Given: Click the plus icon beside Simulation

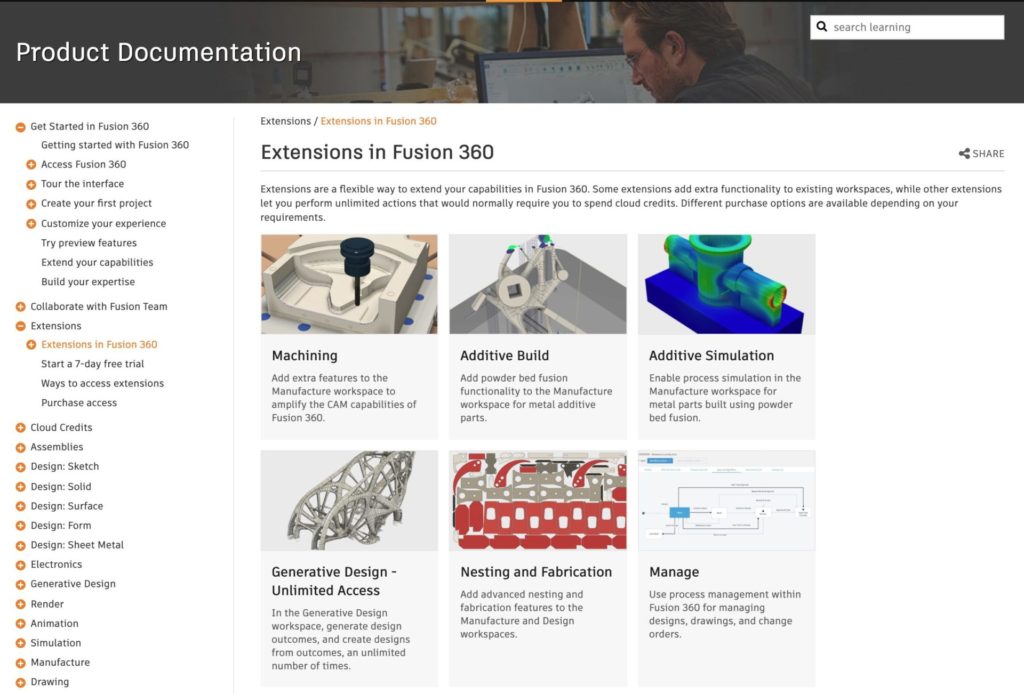Looking at the screenshot, I should (20, 642).
